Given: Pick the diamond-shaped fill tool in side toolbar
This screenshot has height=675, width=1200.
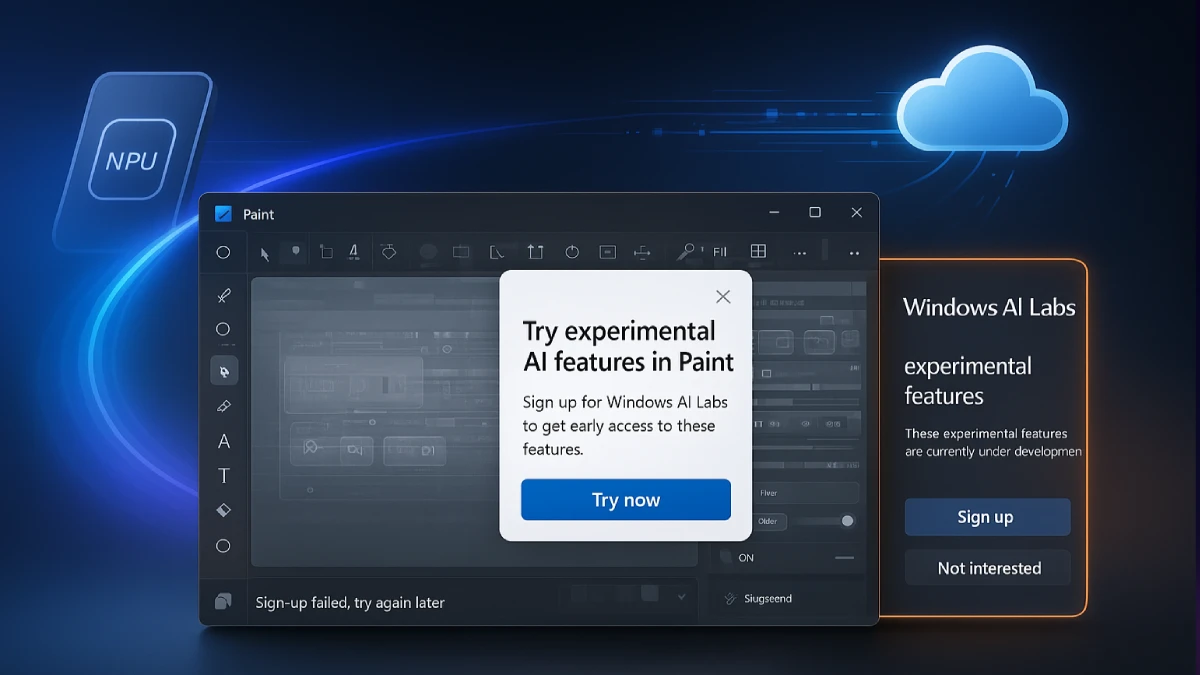Looking at the screenshot, I should (x=224, y=510).
